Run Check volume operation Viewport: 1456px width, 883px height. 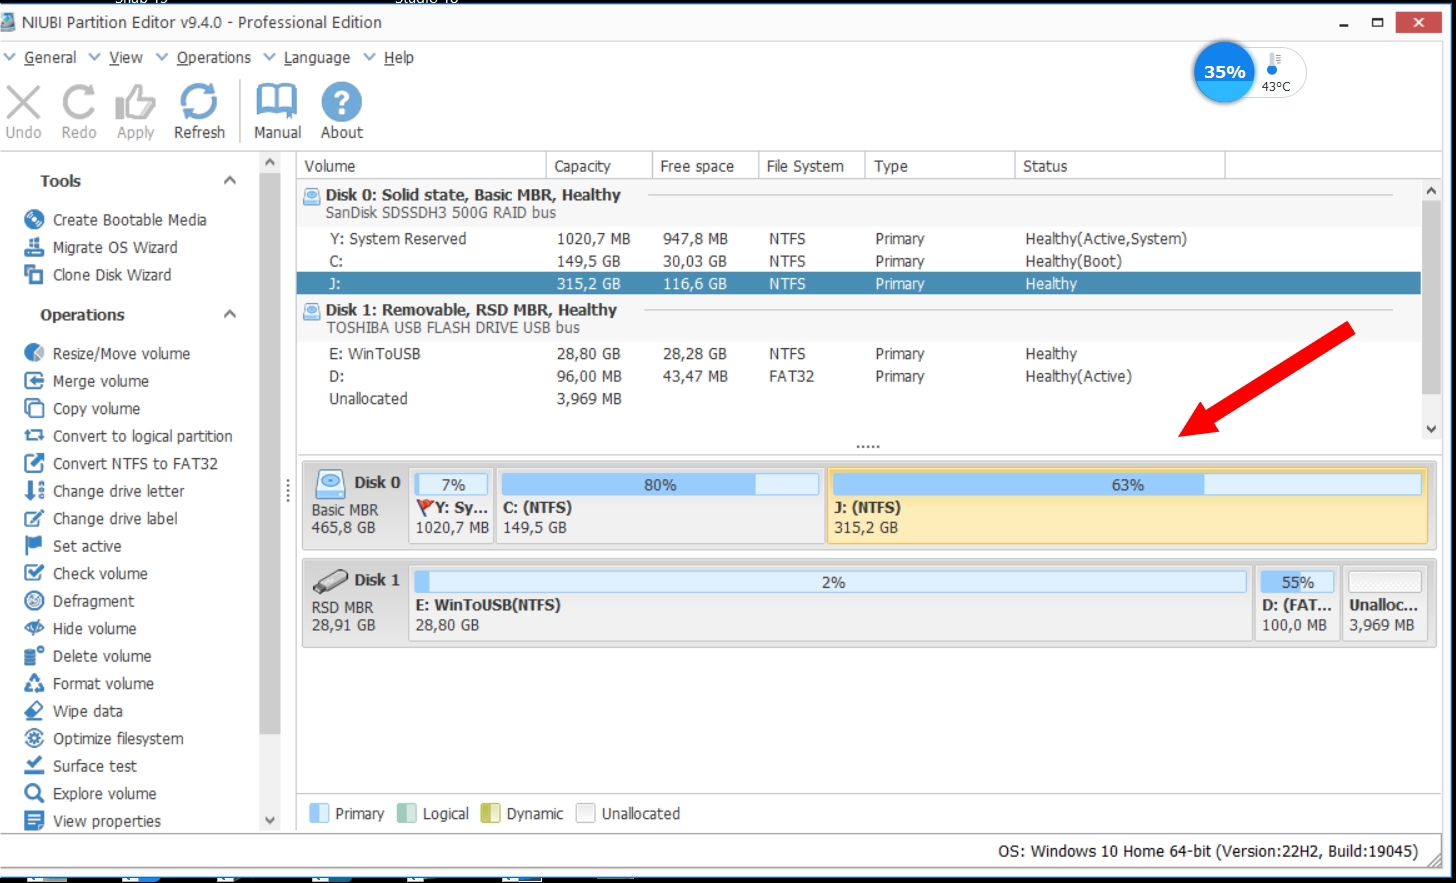(100, 574)
